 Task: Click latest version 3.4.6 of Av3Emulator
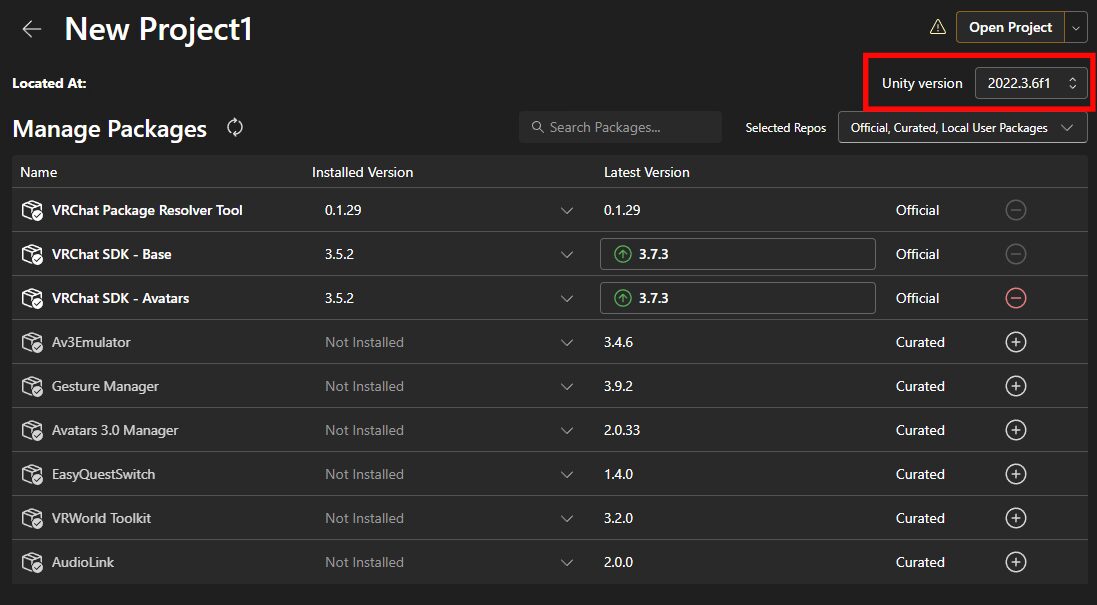(x=618, y=342)
